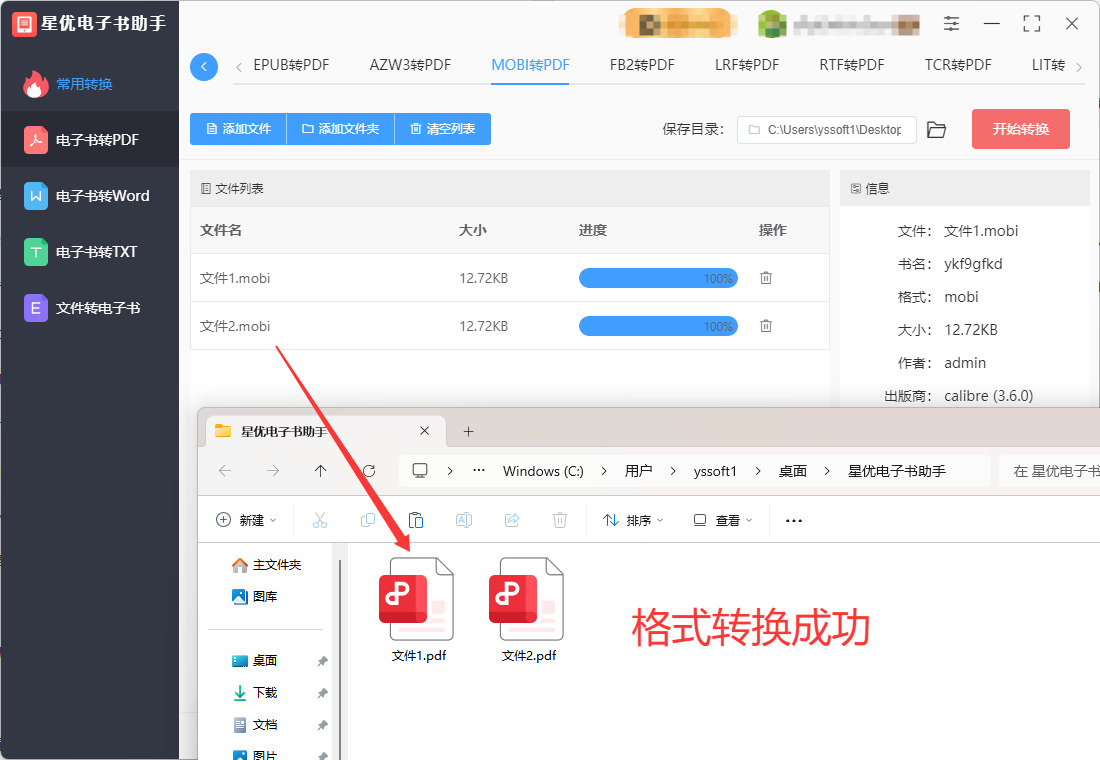Open the settings sliders icon in title bar
Image resolution: width=1100 pixels, height=760 pixels.
pyautogui.click(x=951, y=24)
